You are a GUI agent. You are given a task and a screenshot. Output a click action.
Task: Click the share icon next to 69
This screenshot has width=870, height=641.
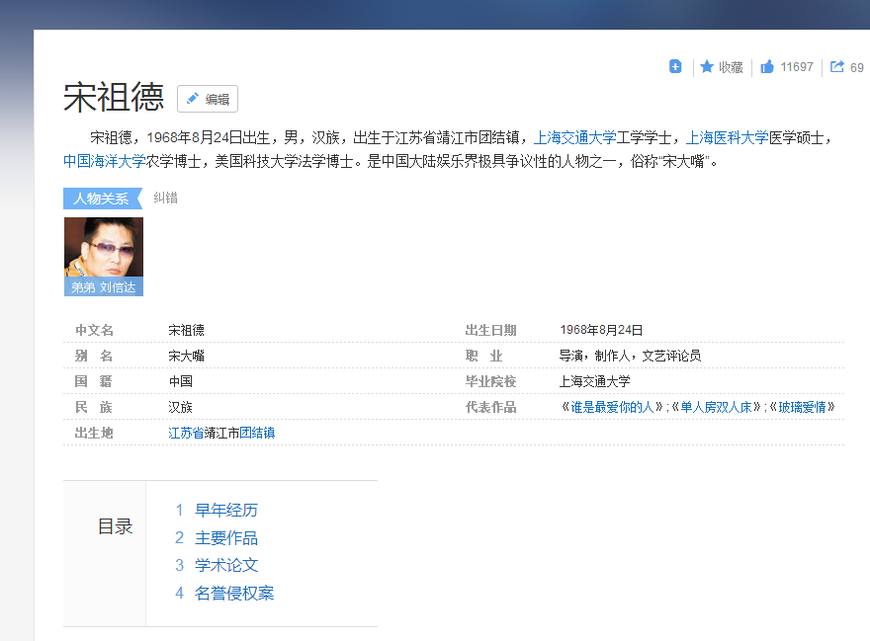[837, 66]
